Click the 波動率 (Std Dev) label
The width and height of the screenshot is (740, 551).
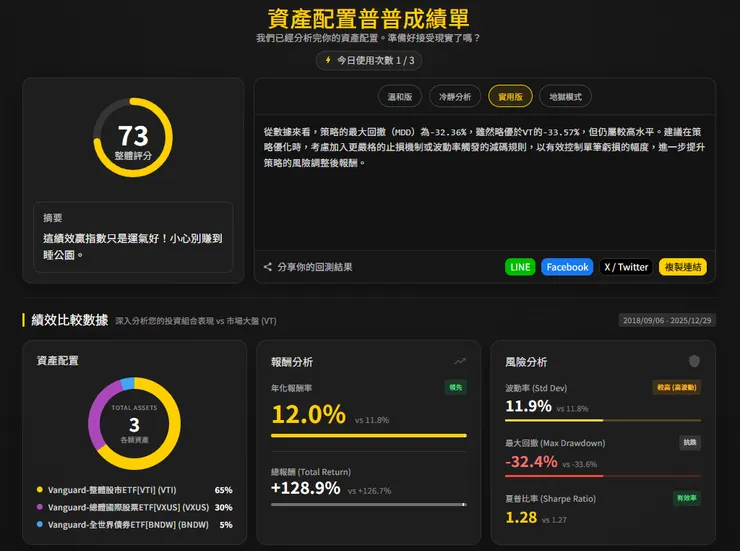pos(536,388)
